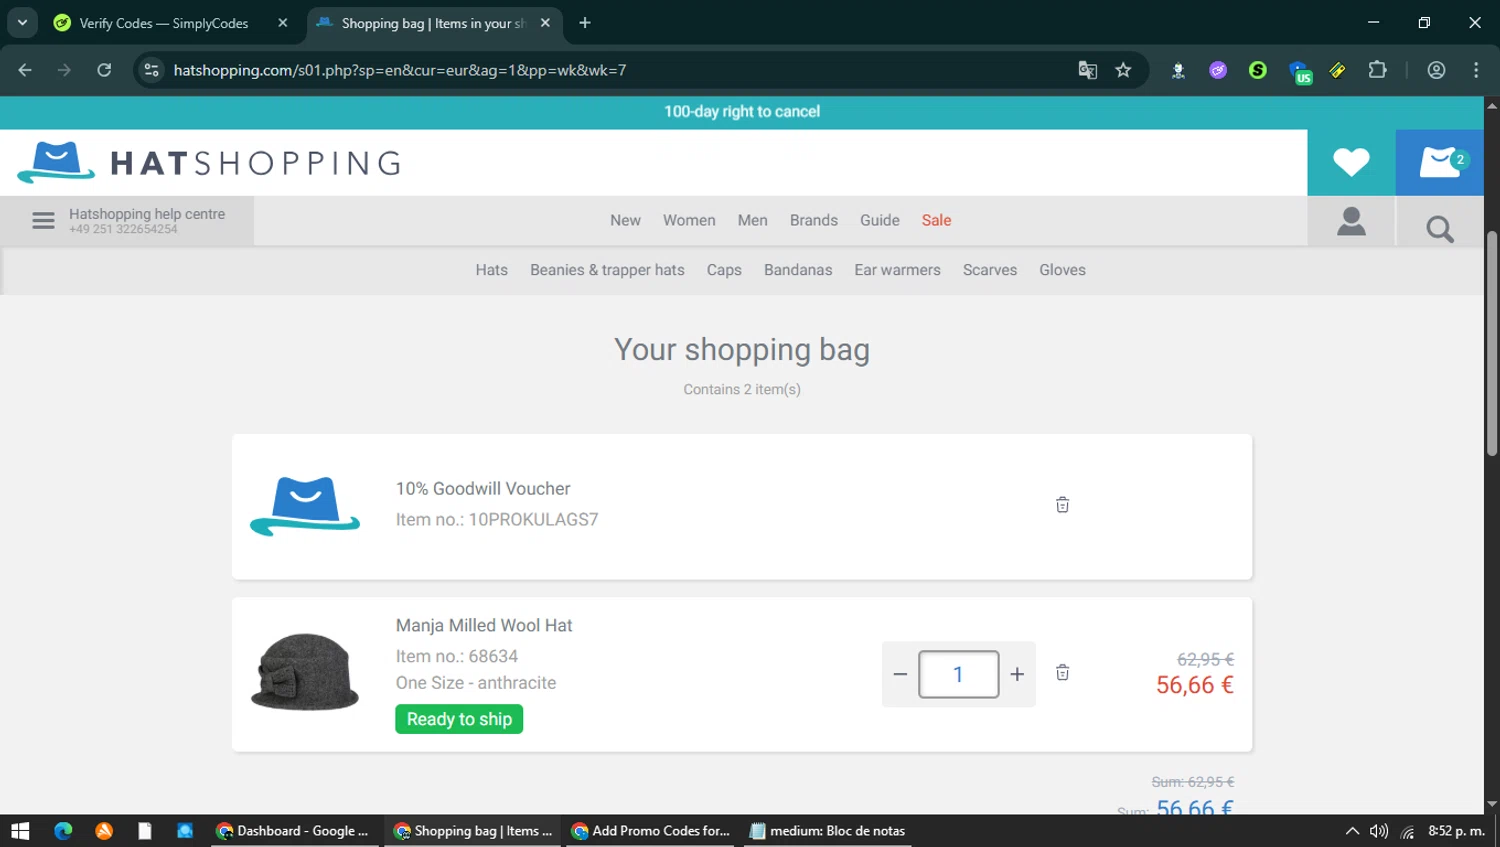This screenshot has width=1500, height=847.
Task: Switch to Dashboard - Google taskbar window
Action: pos(294,831)
